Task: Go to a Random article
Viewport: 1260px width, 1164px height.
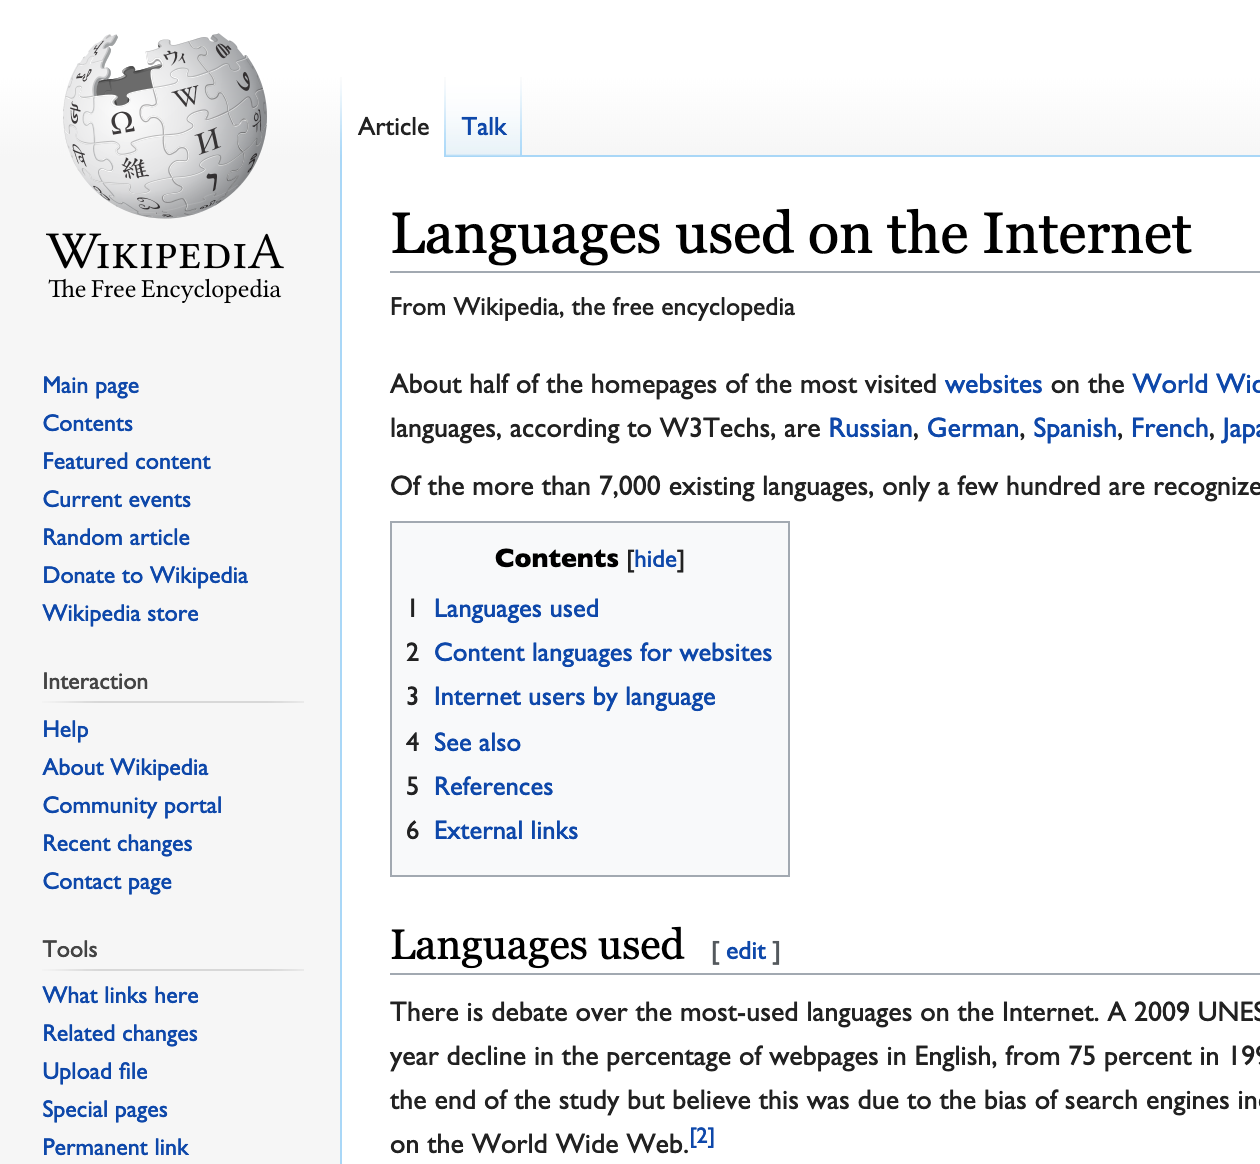Action: (x=116, y=538)
